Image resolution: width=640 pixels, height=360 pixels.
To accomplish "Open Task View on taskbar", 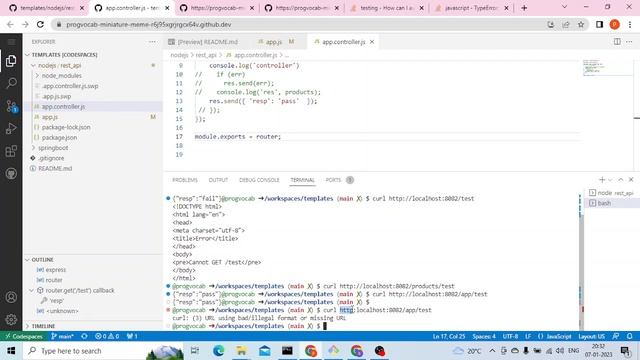I will (195, 351).
